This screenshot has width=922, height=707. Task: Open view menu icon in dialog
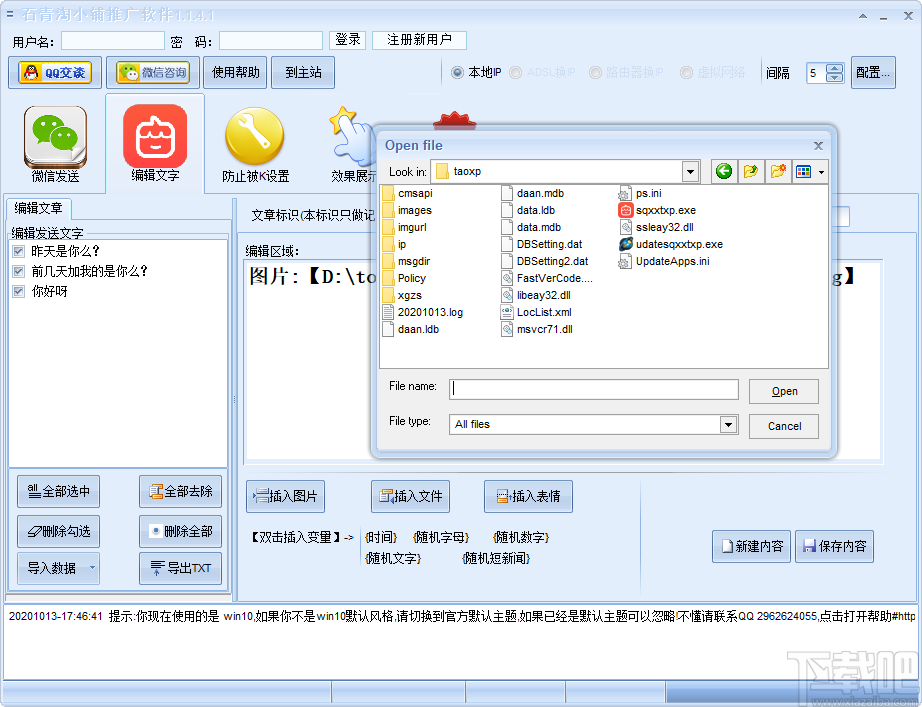pos(803,171)
